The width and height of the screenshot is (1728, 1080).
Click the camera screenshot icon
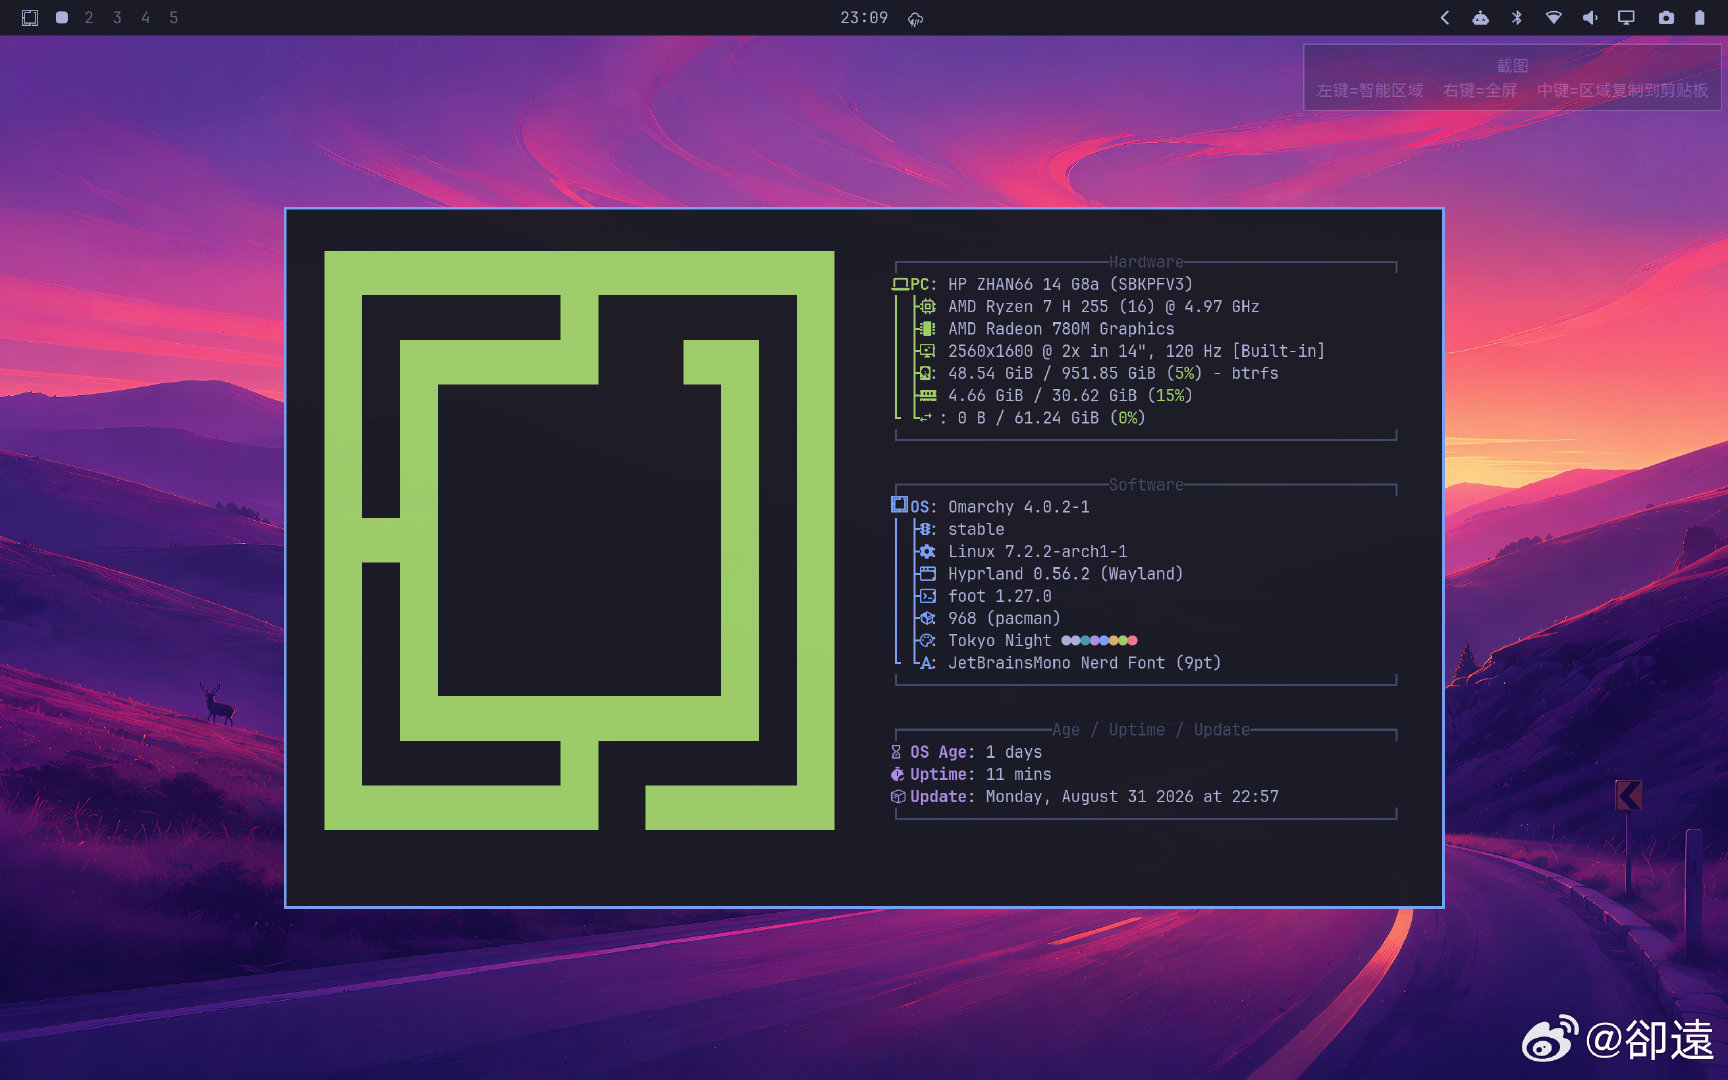click(x=1666, y=18)
